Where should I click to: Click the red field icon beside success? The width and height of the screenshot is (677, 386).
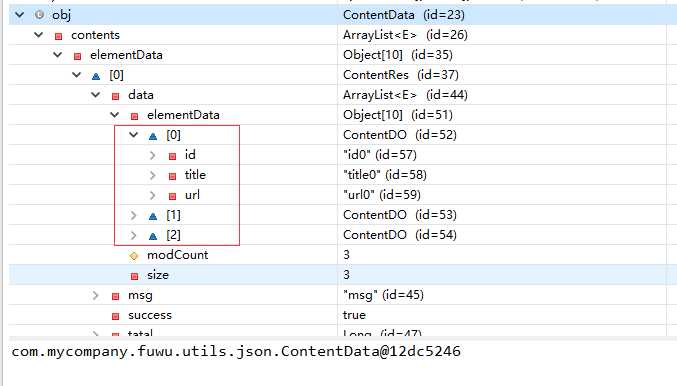[115, 316]
